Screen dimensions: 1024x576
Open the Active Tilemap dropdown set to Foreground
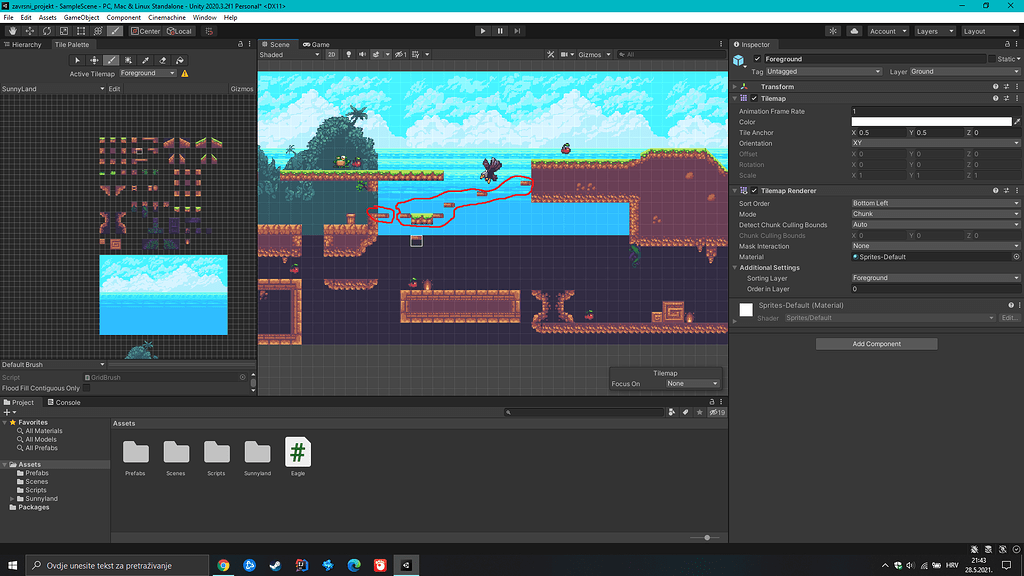tap(145, 72)
